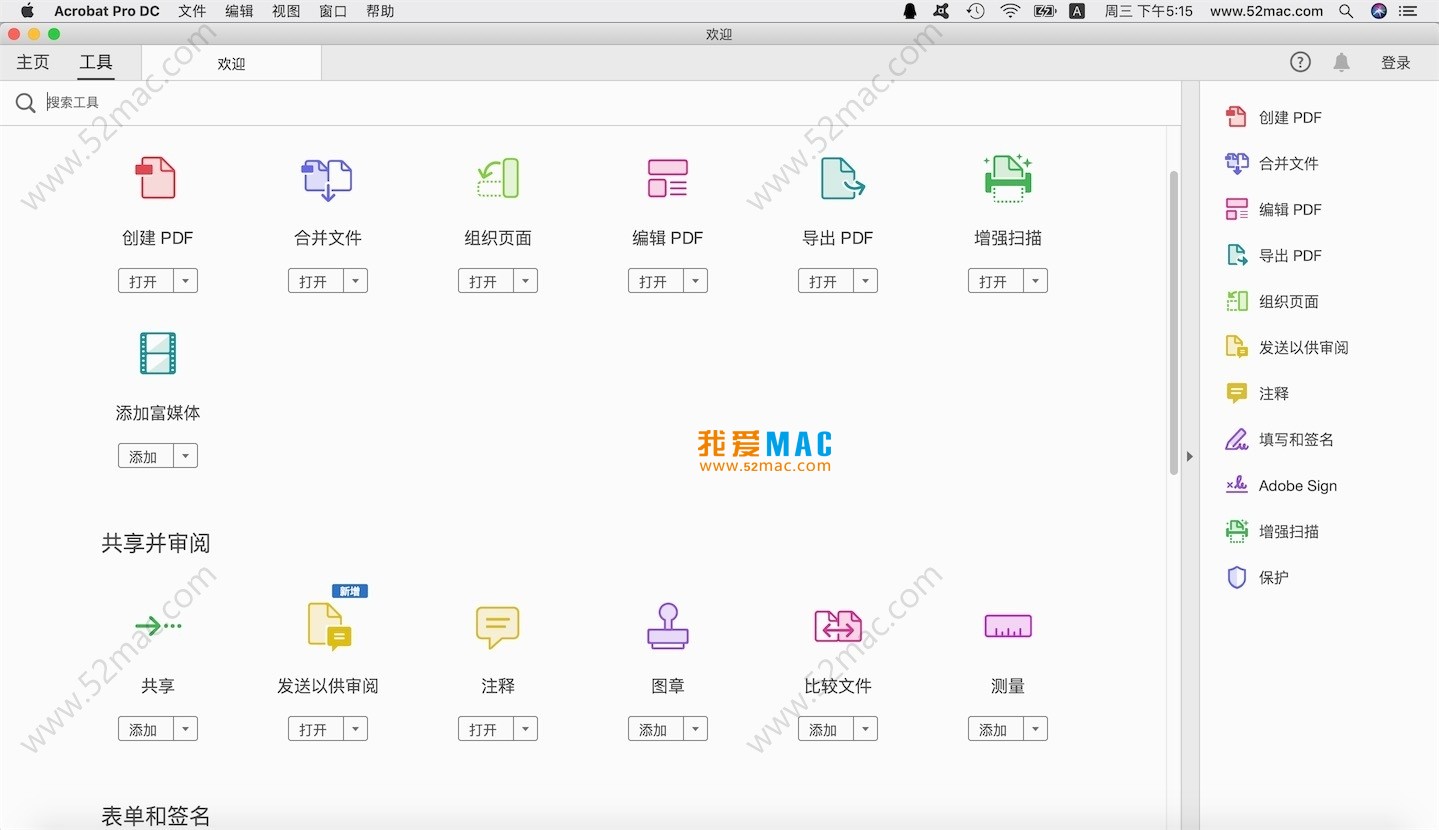Click the Export PDF (导出 PDF) large icon
The image size is (1439, 830).
tap(842, 178)
